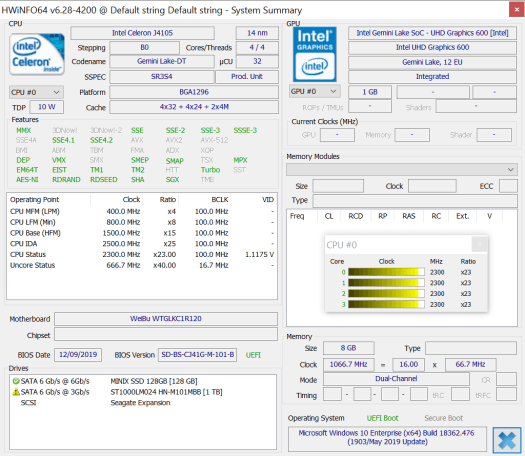Click the Platform BGA1296 field

pos(194,92)
